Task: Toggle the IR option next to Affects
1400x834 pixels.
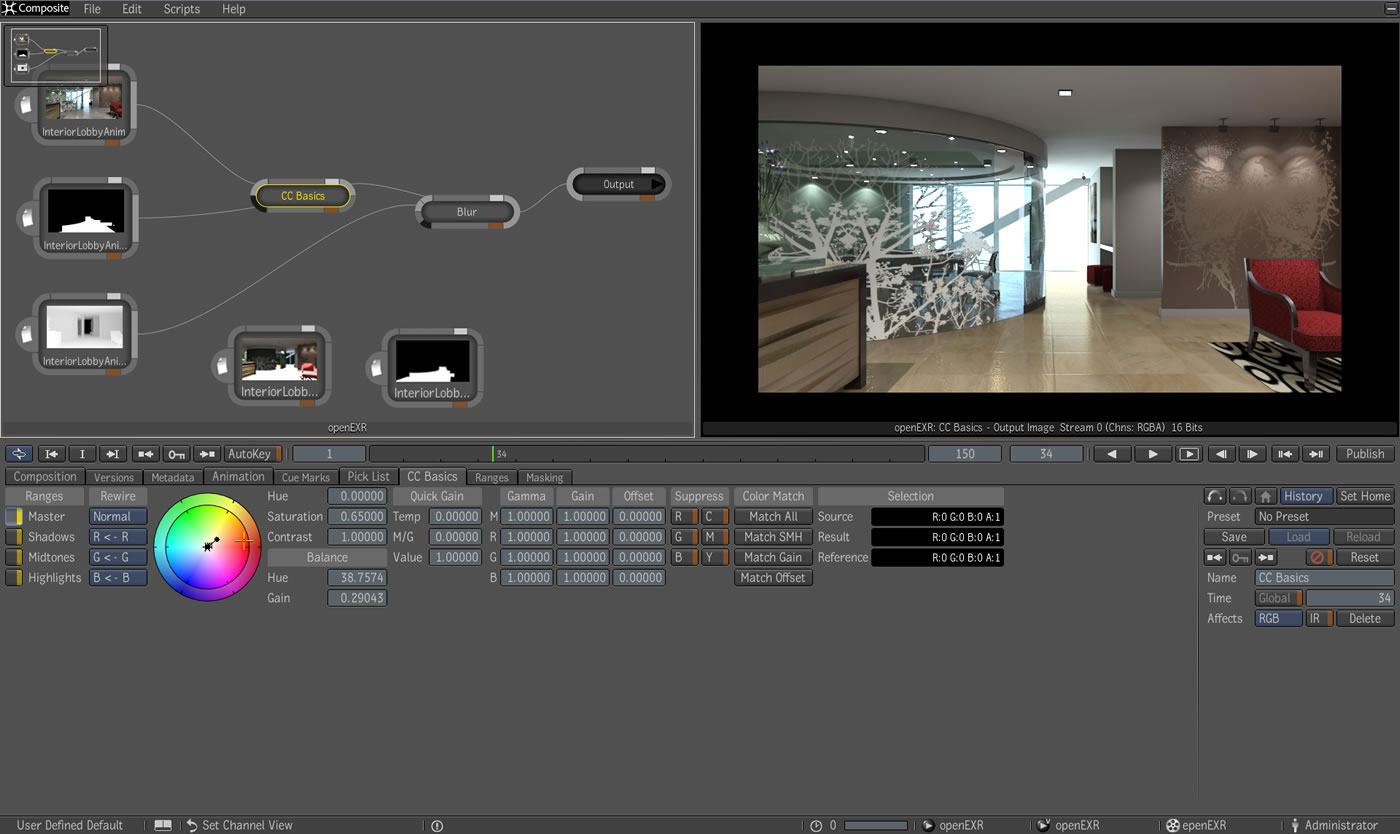Action: point(1319,618)
